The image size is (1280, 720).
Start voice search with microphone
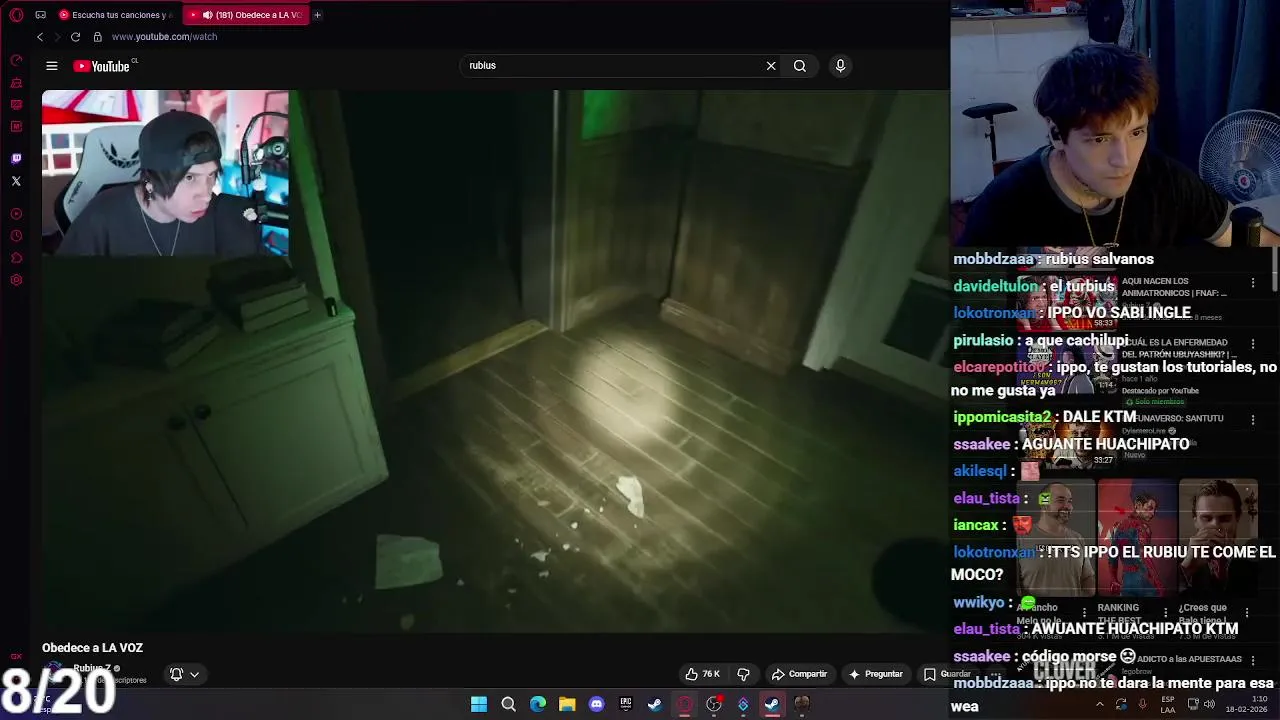(840, 66)
